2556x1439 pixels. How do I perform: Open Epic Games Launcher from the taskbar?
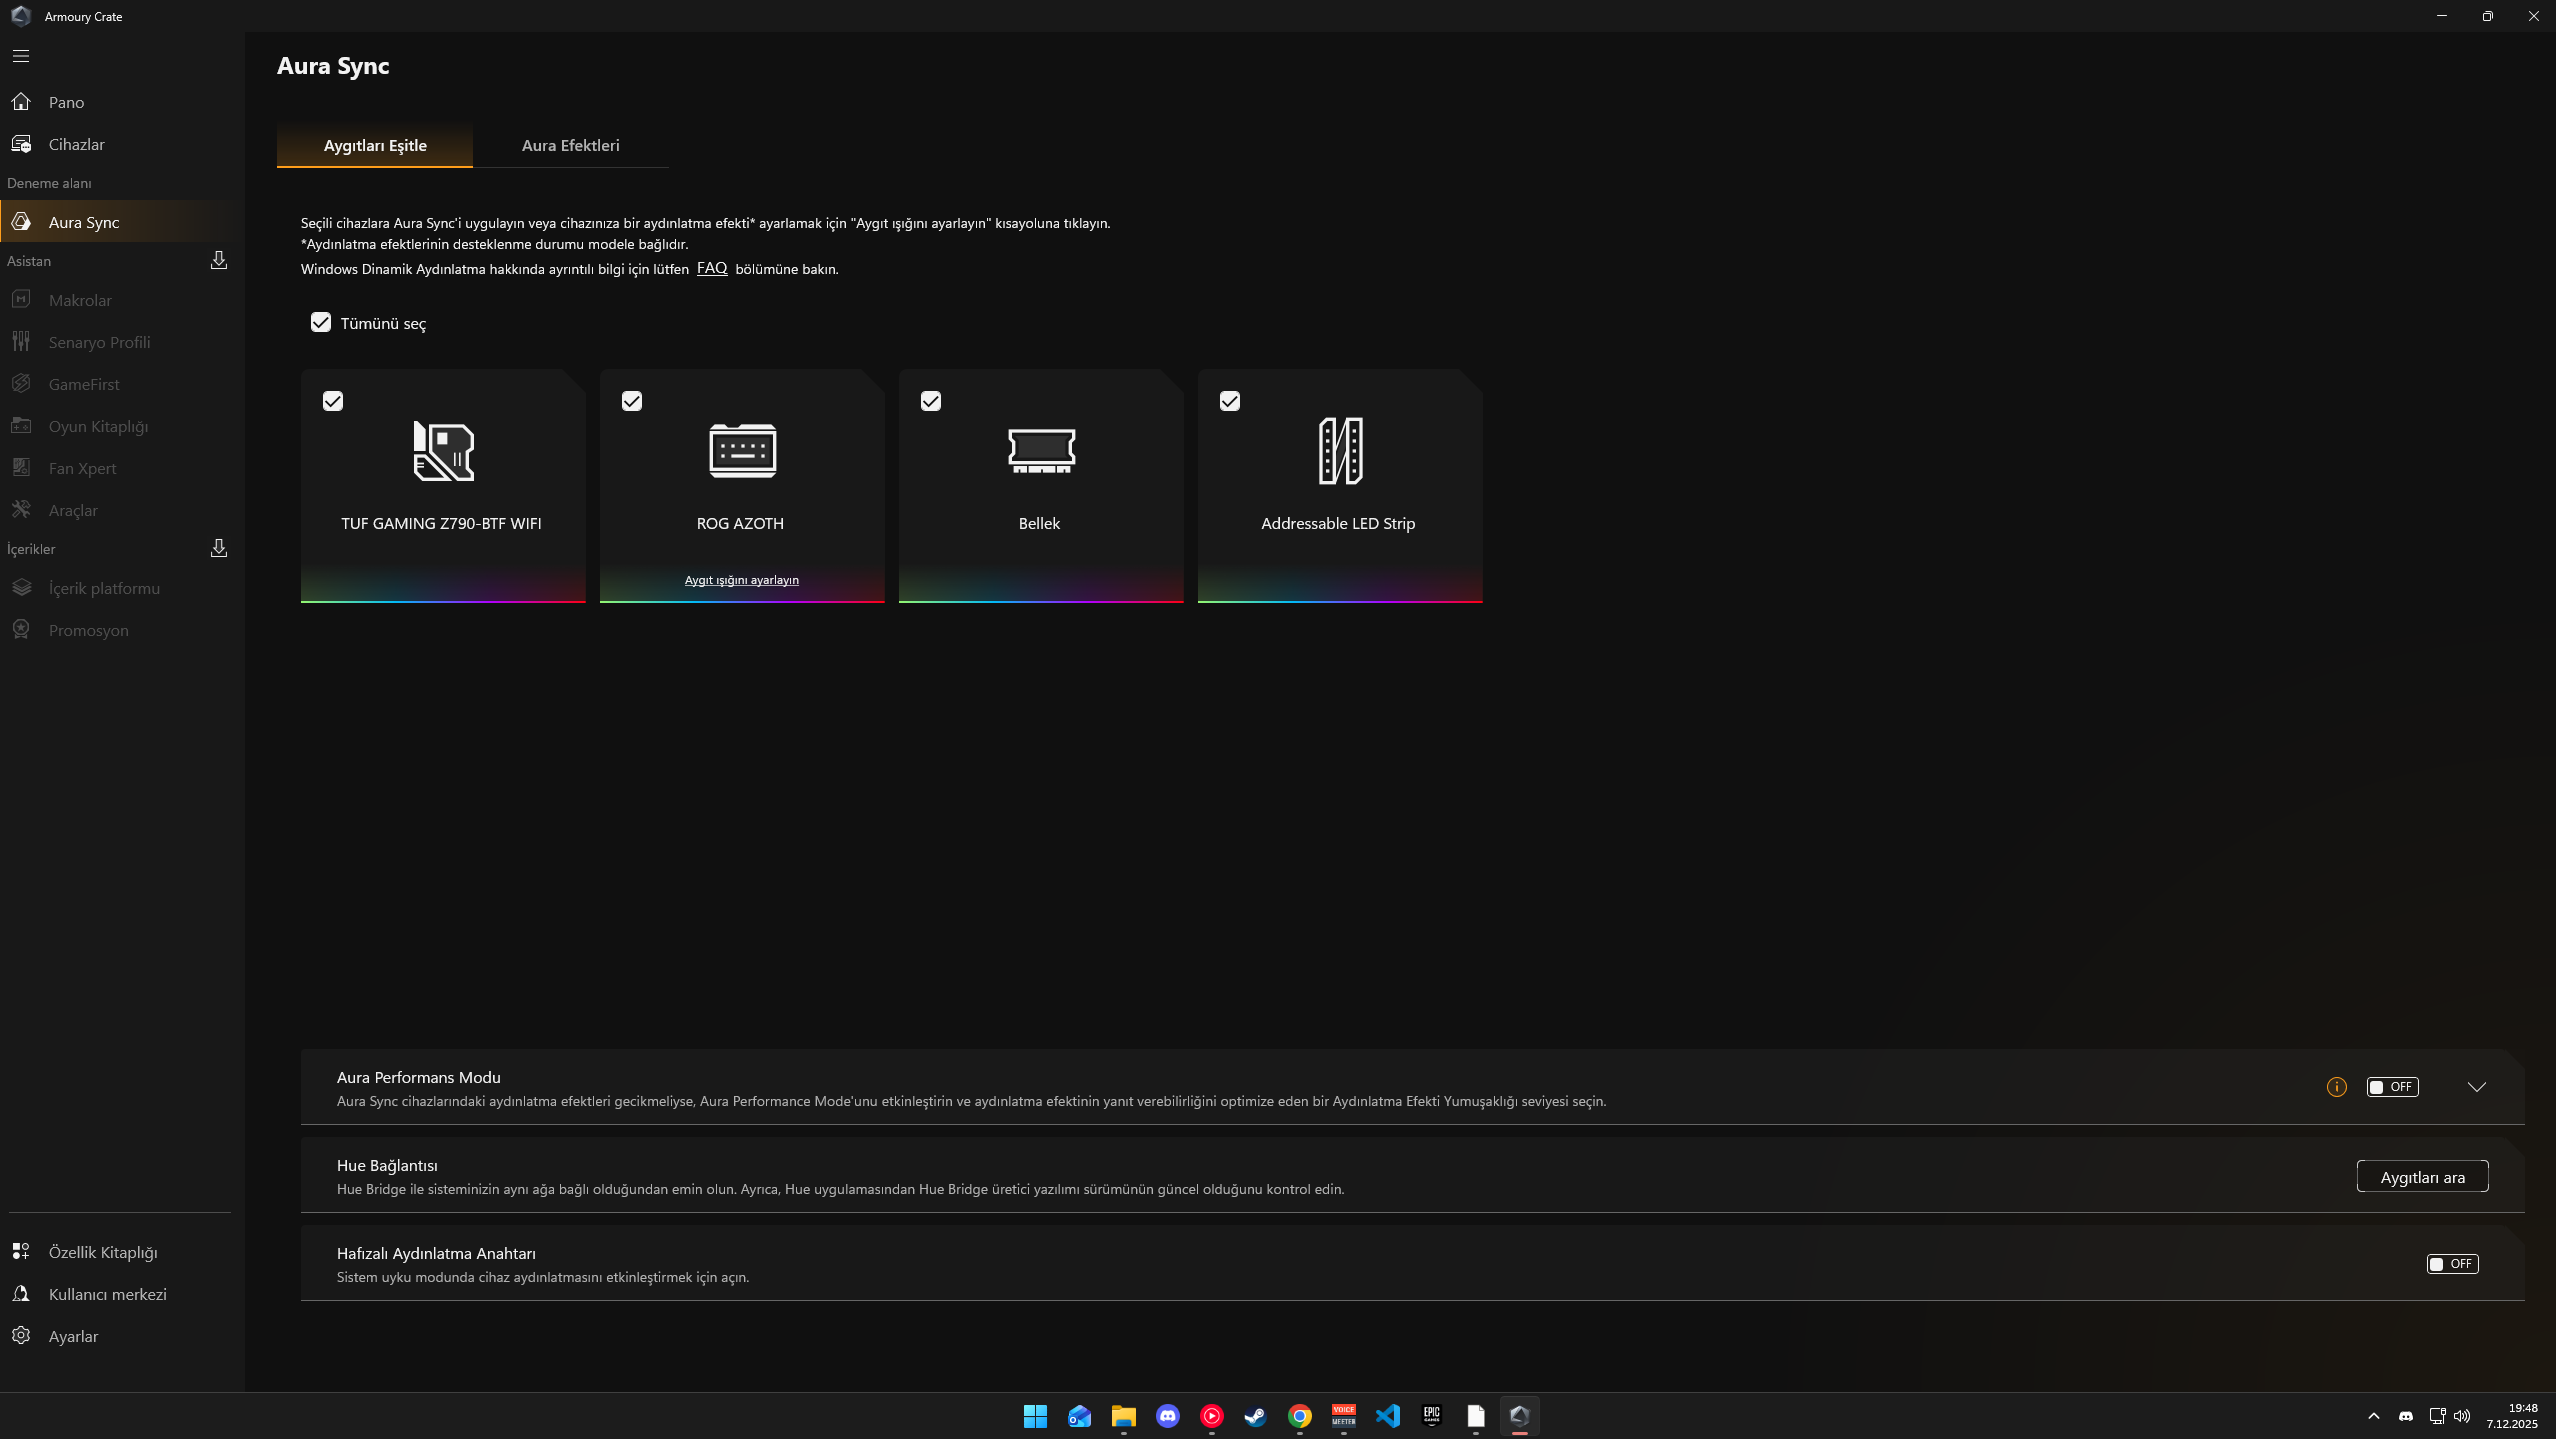[x=1432, y=1416]
